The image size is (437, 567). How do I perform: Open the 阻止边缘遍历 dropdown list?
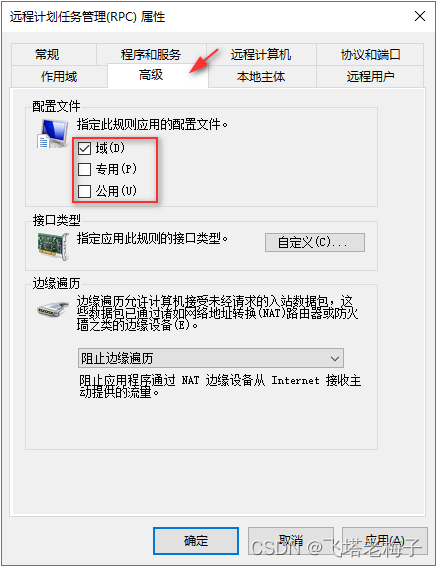(x=211, y=358)
